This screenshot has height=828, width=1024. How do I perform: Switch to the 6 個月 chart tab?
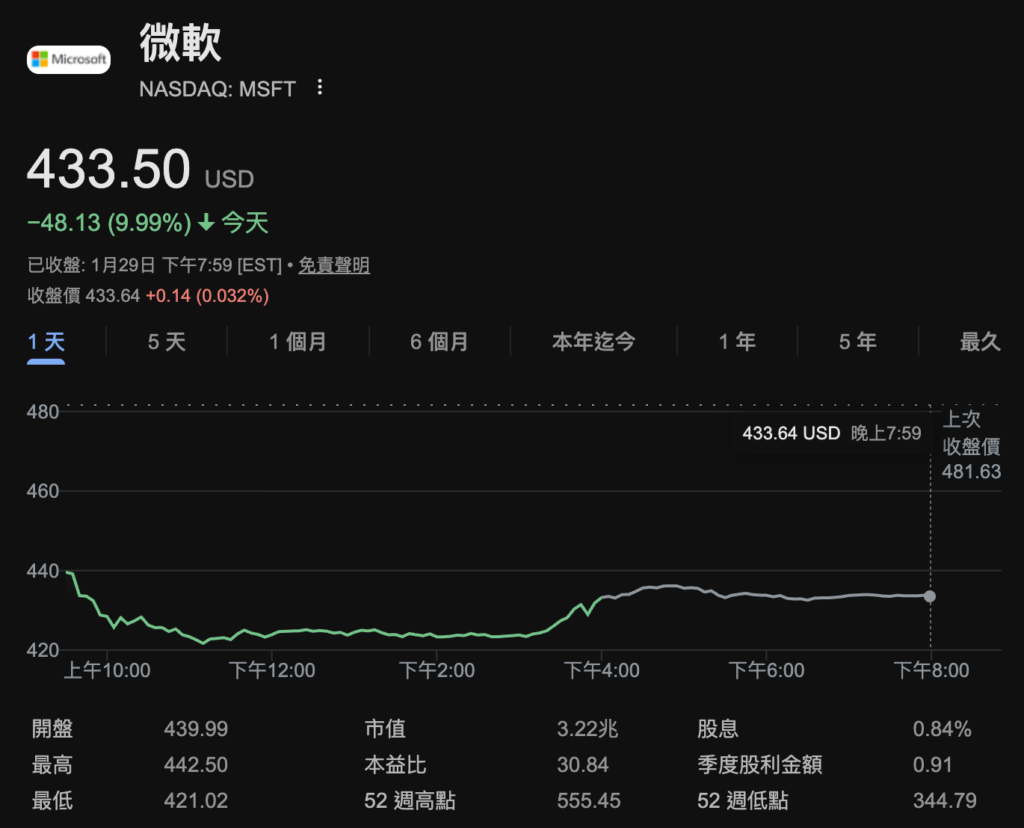tap(440, 342)
